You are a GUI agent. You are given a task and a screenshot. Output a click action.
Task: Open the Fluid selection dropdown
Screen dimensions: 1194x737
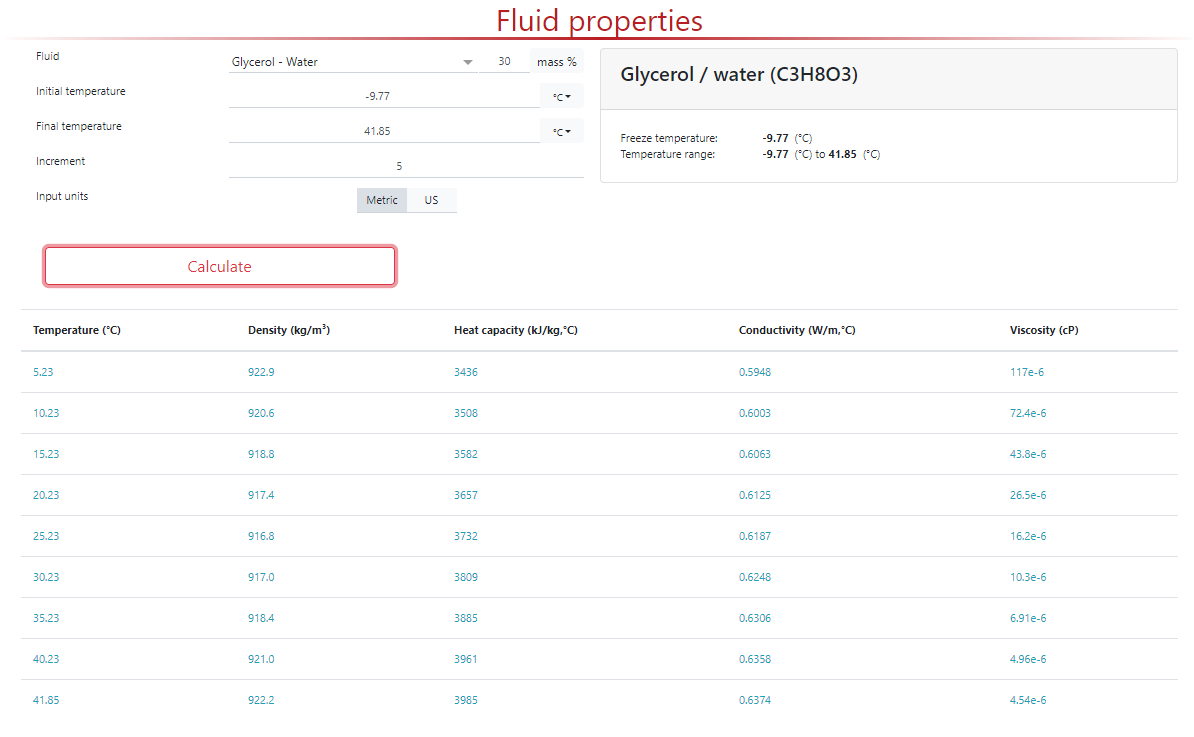[x=466, y=61]
